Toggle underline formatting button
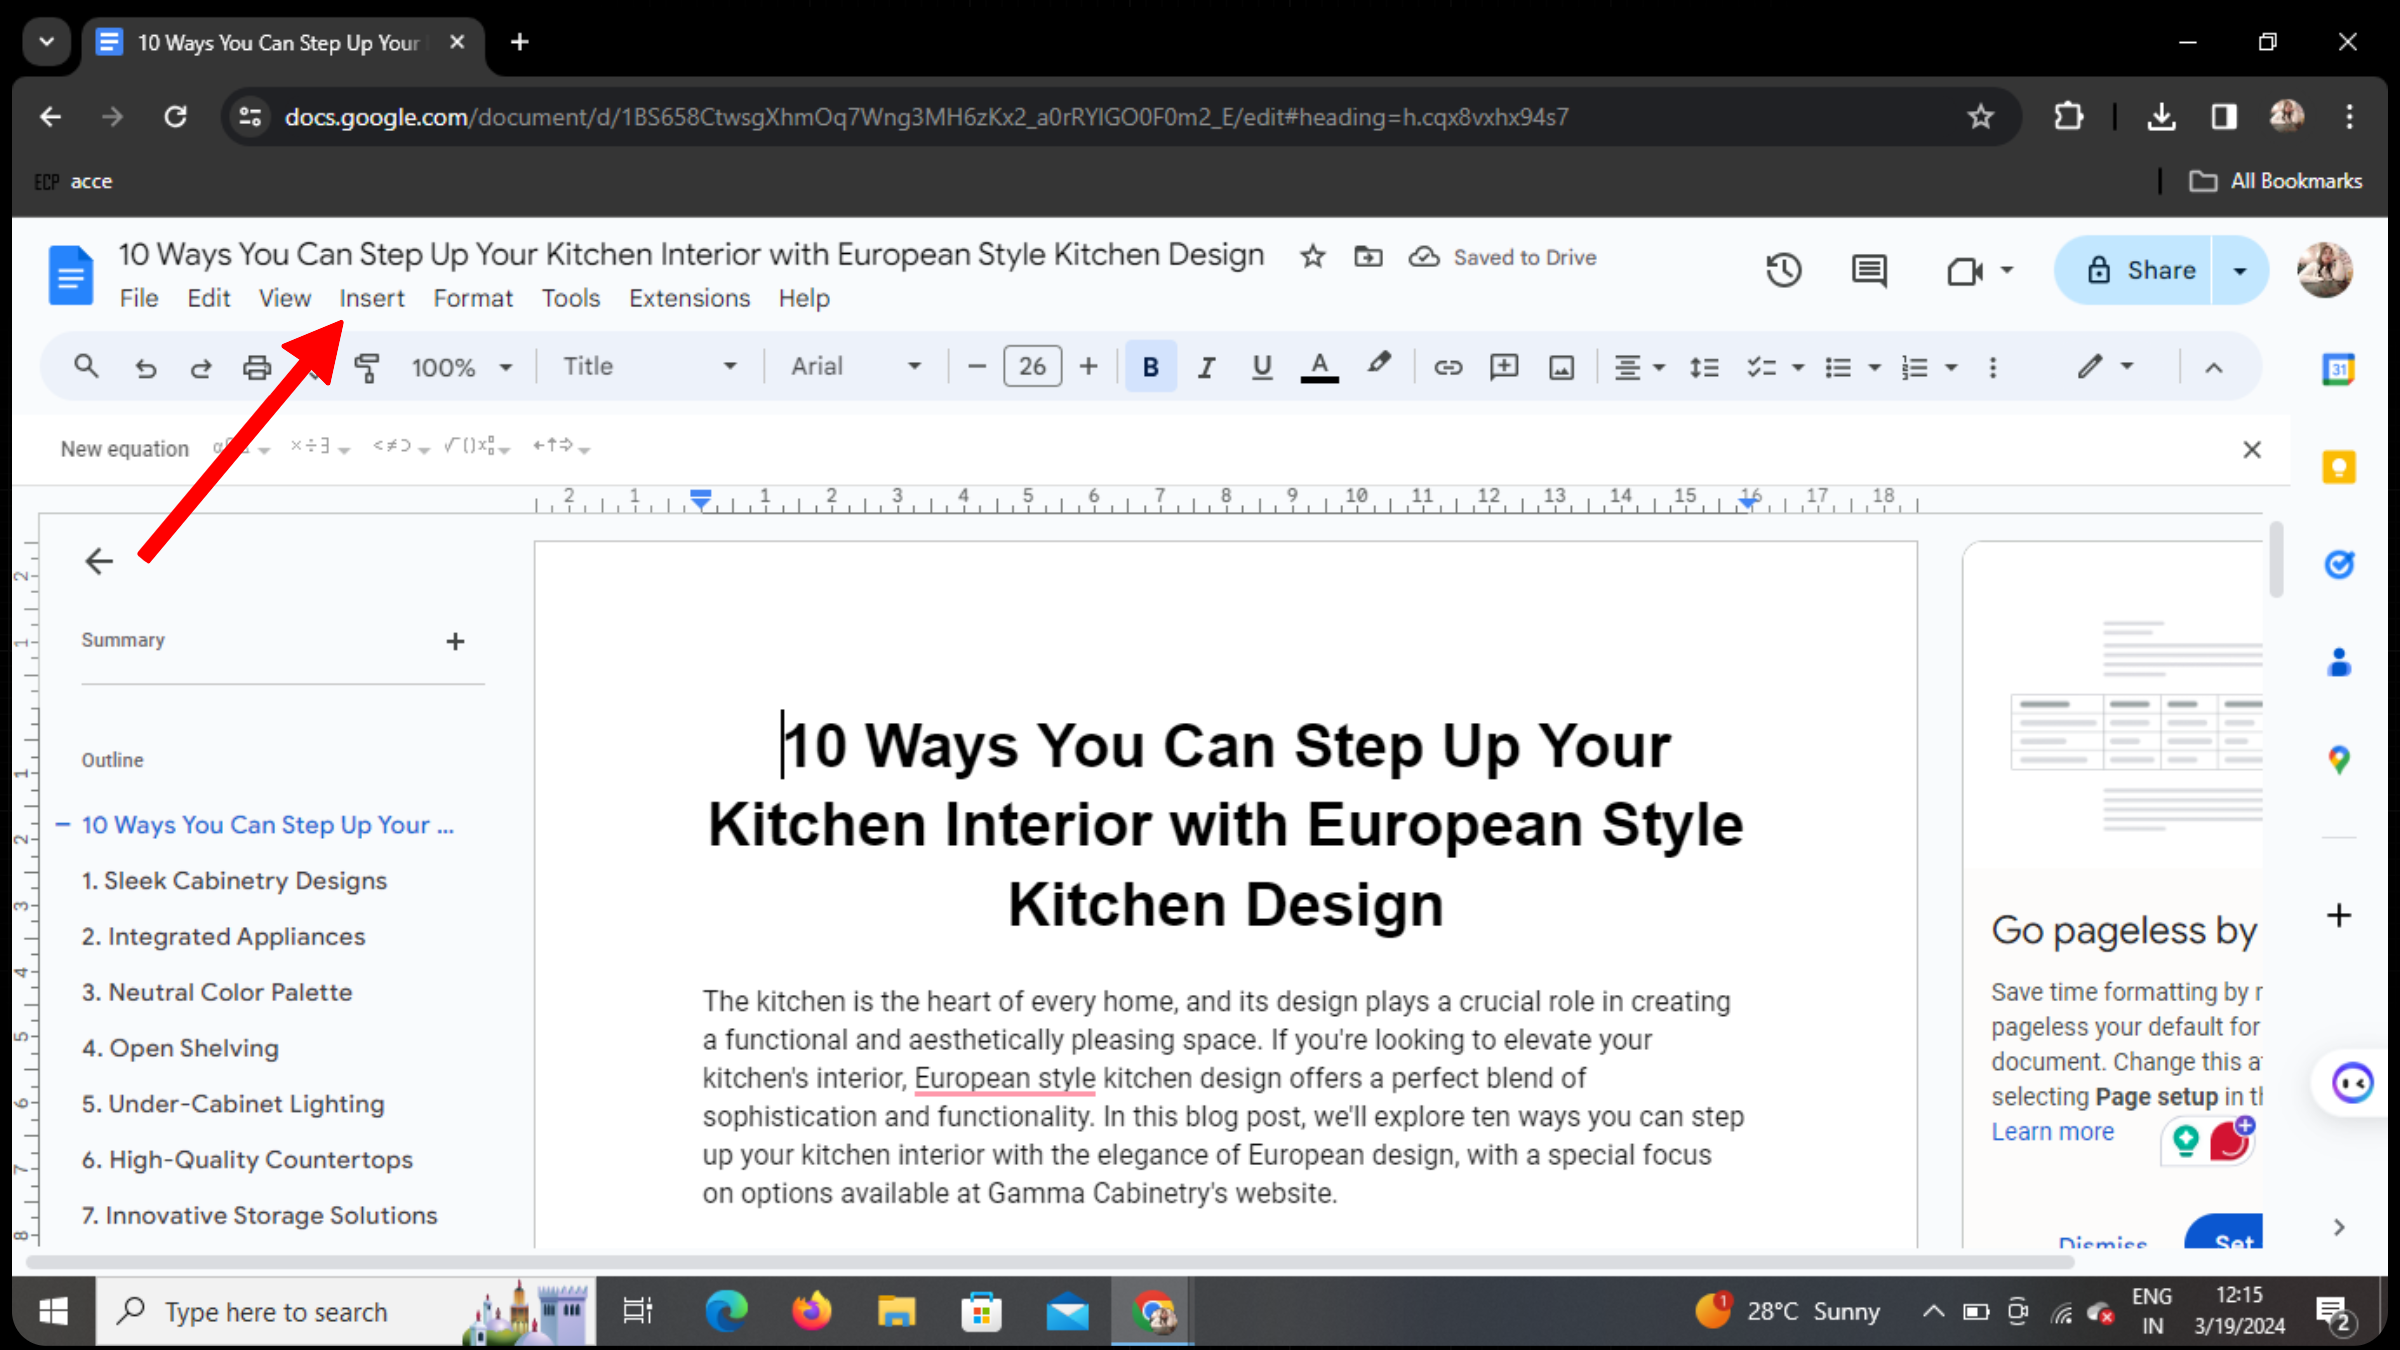This screenshot has height=1350, width=2400. click(x=1262, y=367)
